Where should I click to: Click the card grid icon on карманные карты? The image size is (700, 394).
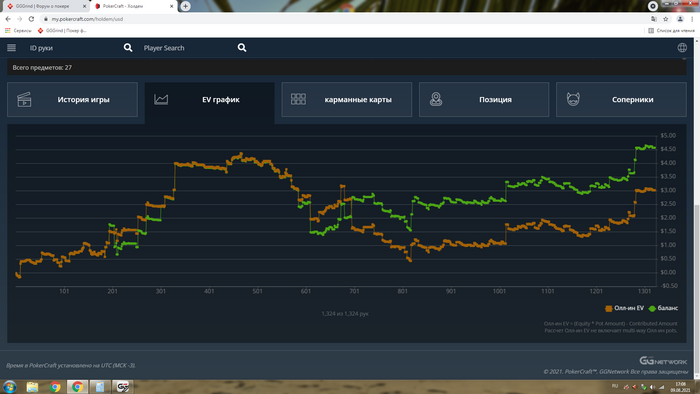click(x=298, y=99)
